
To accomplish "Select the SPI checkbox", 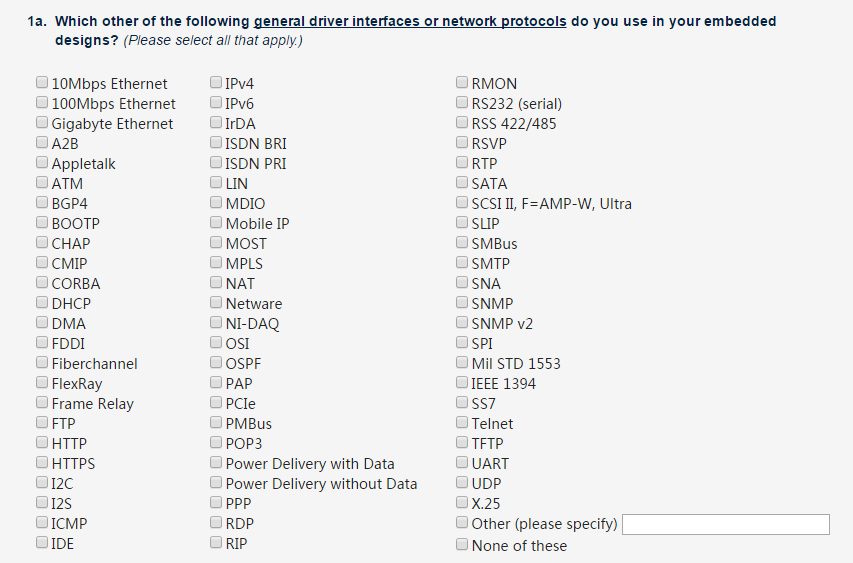I will pos(462,342).
